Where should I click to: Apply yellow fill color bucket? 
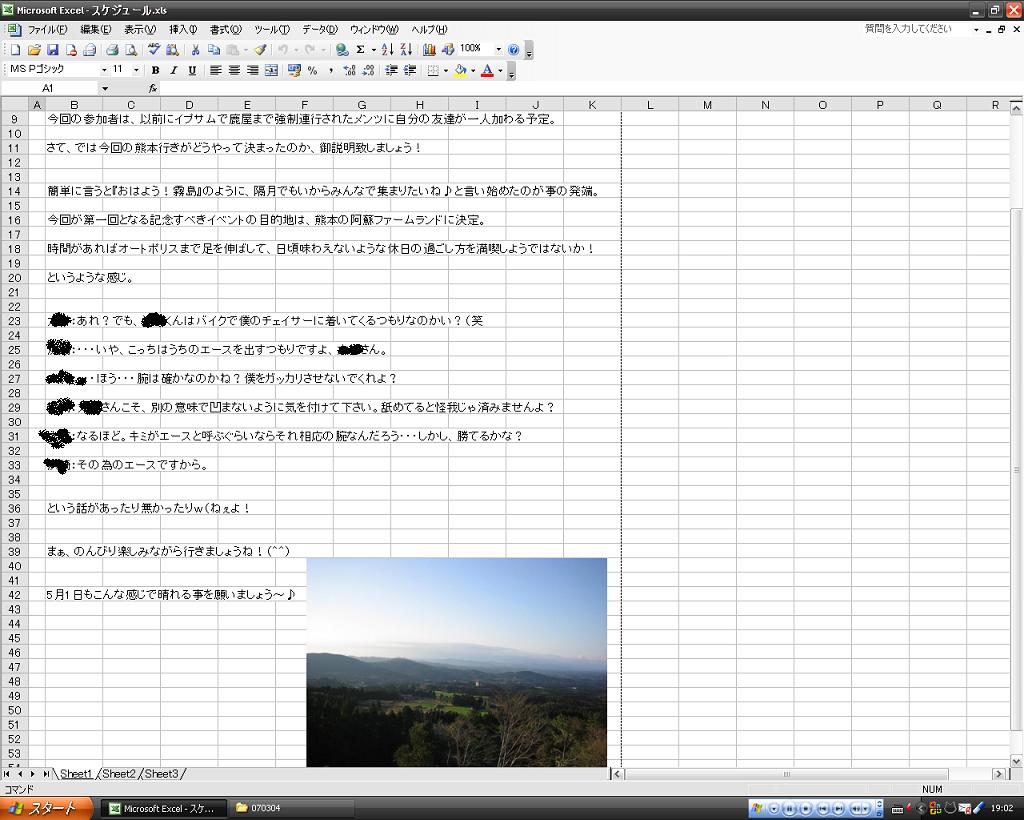461,71
